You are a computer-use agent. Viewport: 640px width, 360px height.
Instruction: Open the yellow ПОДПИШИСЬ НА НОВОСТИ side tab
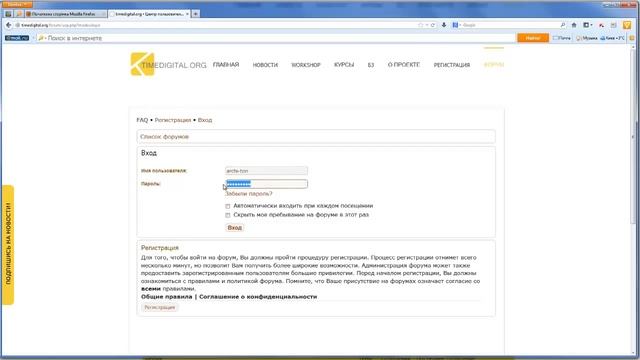point(8,245)
